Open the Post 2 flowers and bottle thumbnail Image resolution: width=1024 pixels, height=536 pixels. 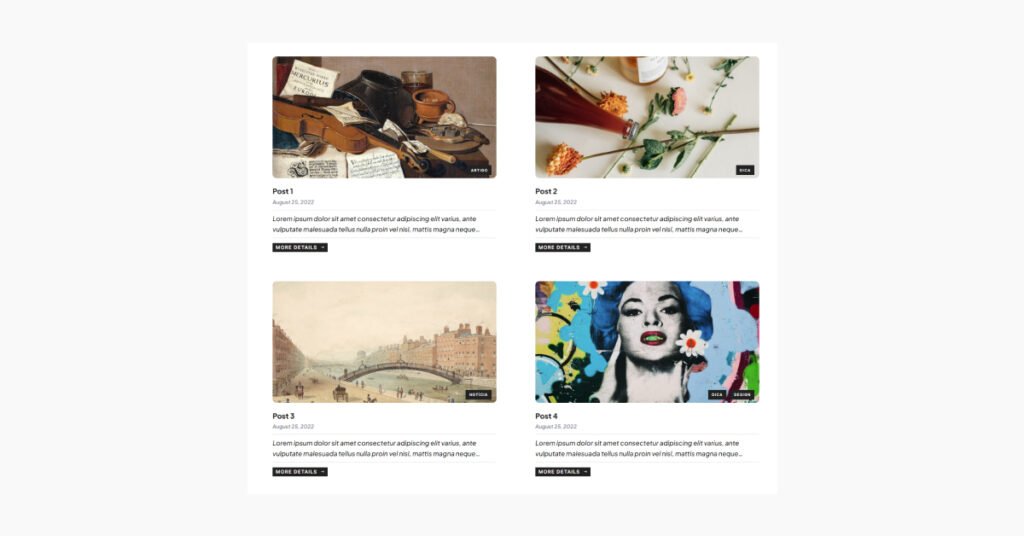pos(647,117)
